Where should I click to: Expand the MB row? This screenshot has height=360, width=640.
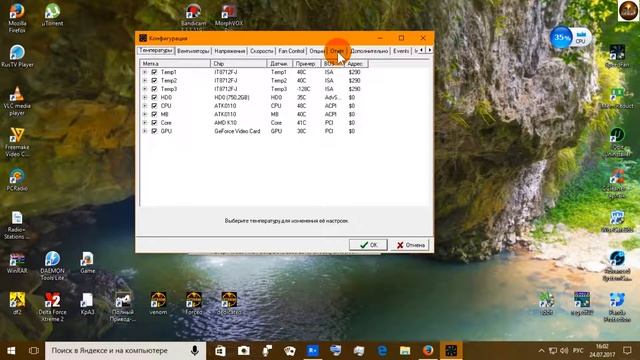[144, 114]
